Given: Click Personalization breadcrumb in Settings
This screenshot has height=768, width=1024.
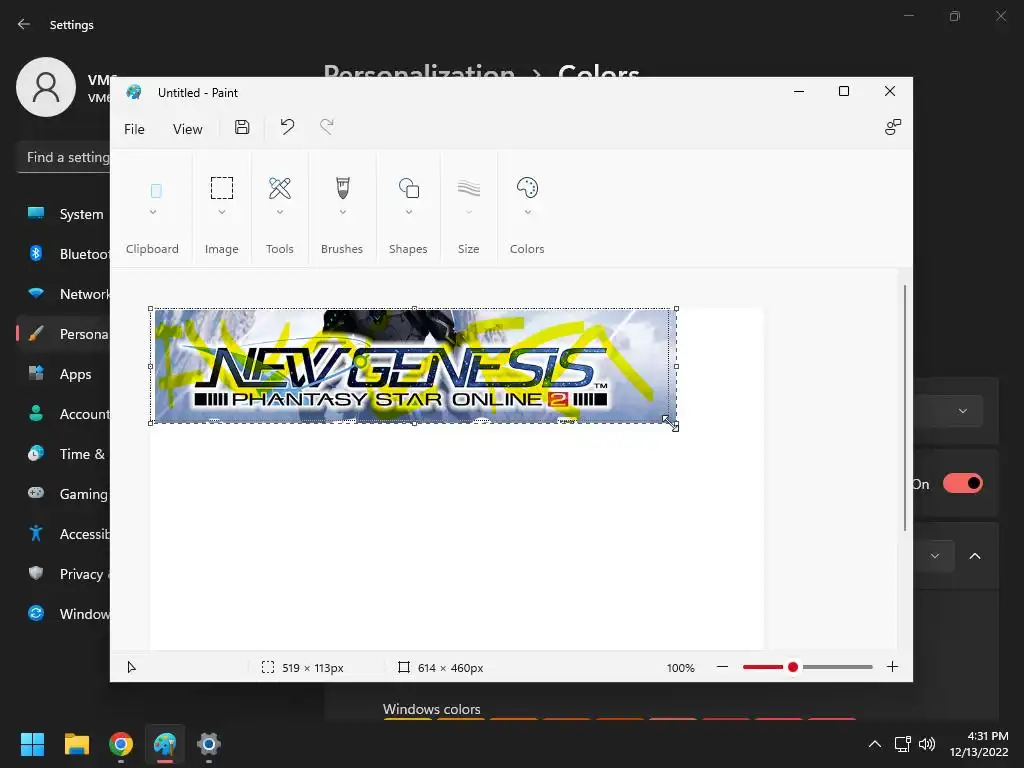Looking at the screenshot, I should coord(419,71).
